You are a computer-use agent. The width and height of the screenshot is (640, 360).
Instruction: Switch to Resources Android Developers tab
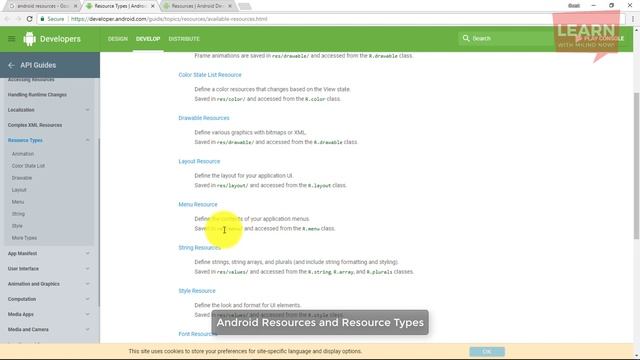[x=198, y=6]
